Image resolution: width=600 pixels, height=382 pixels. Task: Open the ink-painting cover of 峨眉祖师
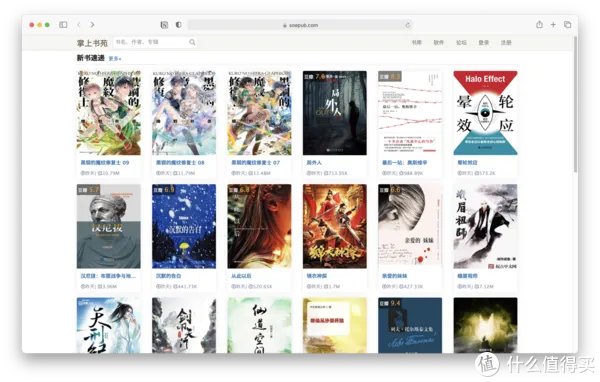[x=486, y=226]
